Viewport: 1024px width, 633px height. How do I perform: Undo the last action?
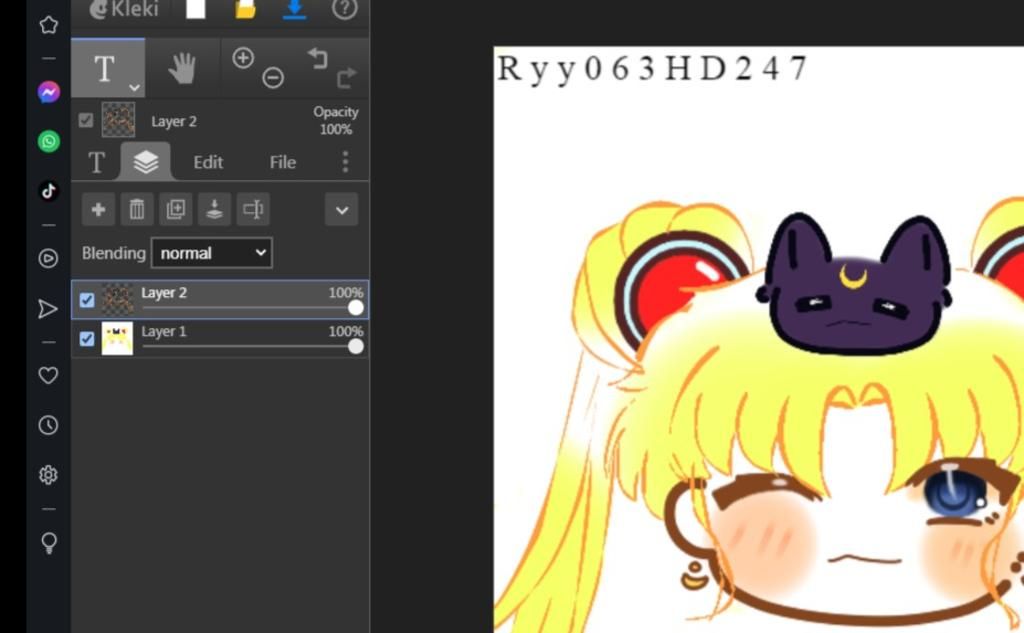317,58
